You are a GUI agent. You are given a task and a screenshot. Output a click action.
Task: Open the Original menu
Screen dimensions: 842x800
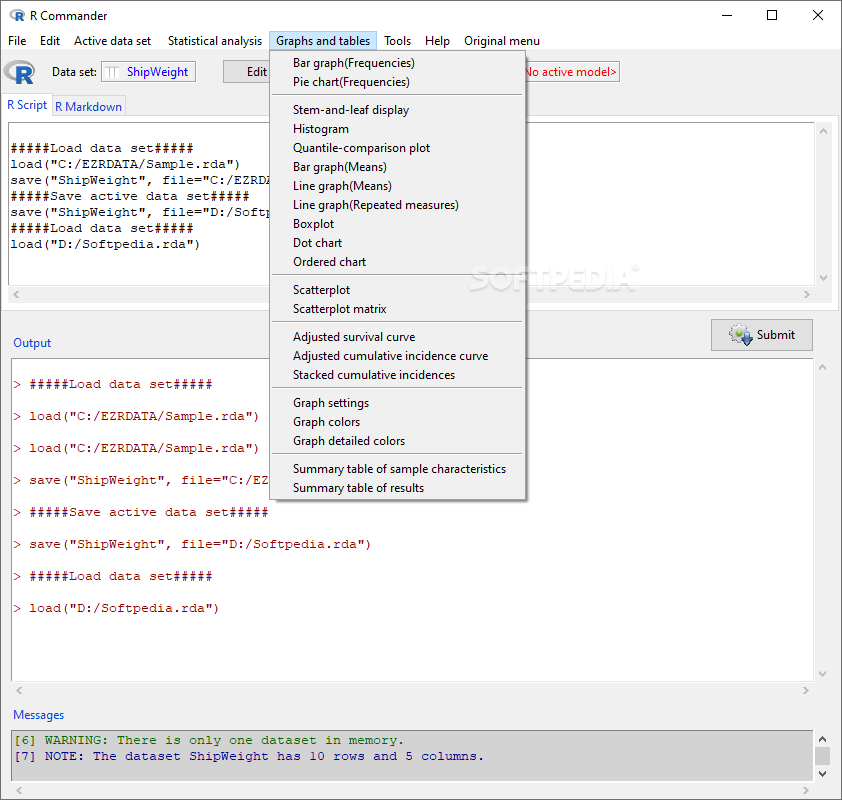pos(502,41)
